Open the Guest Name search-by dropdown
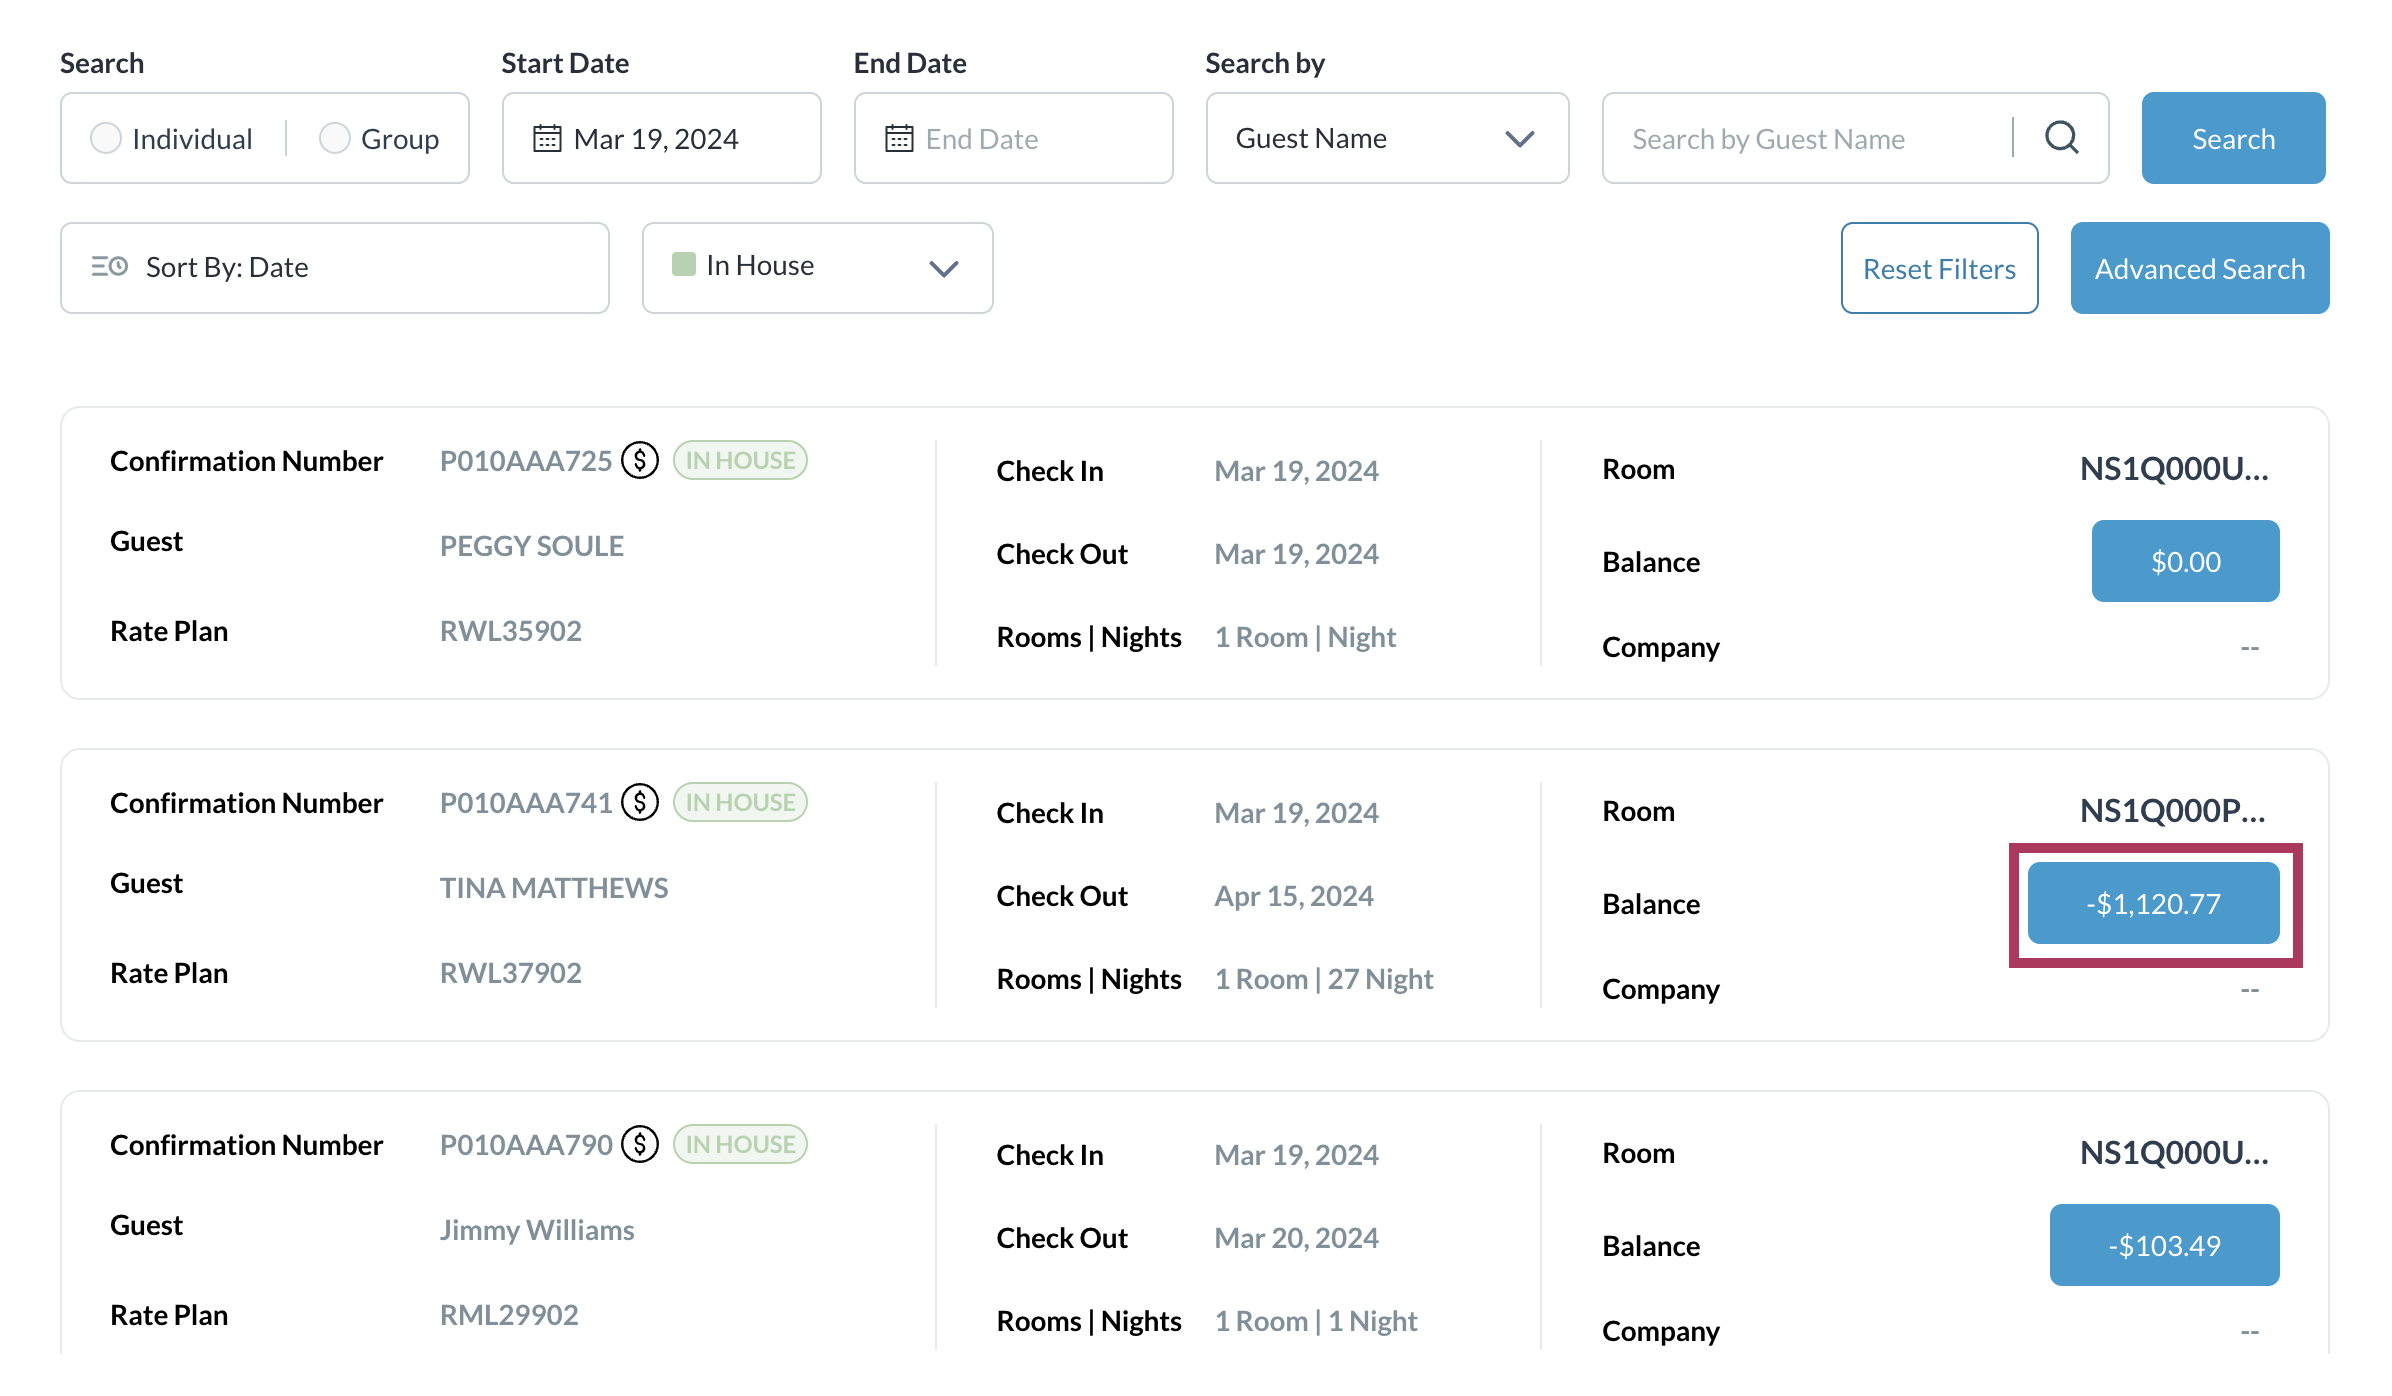Image resolution: width=2392 pixels, height=1396 pixels. pos(1386,138)
